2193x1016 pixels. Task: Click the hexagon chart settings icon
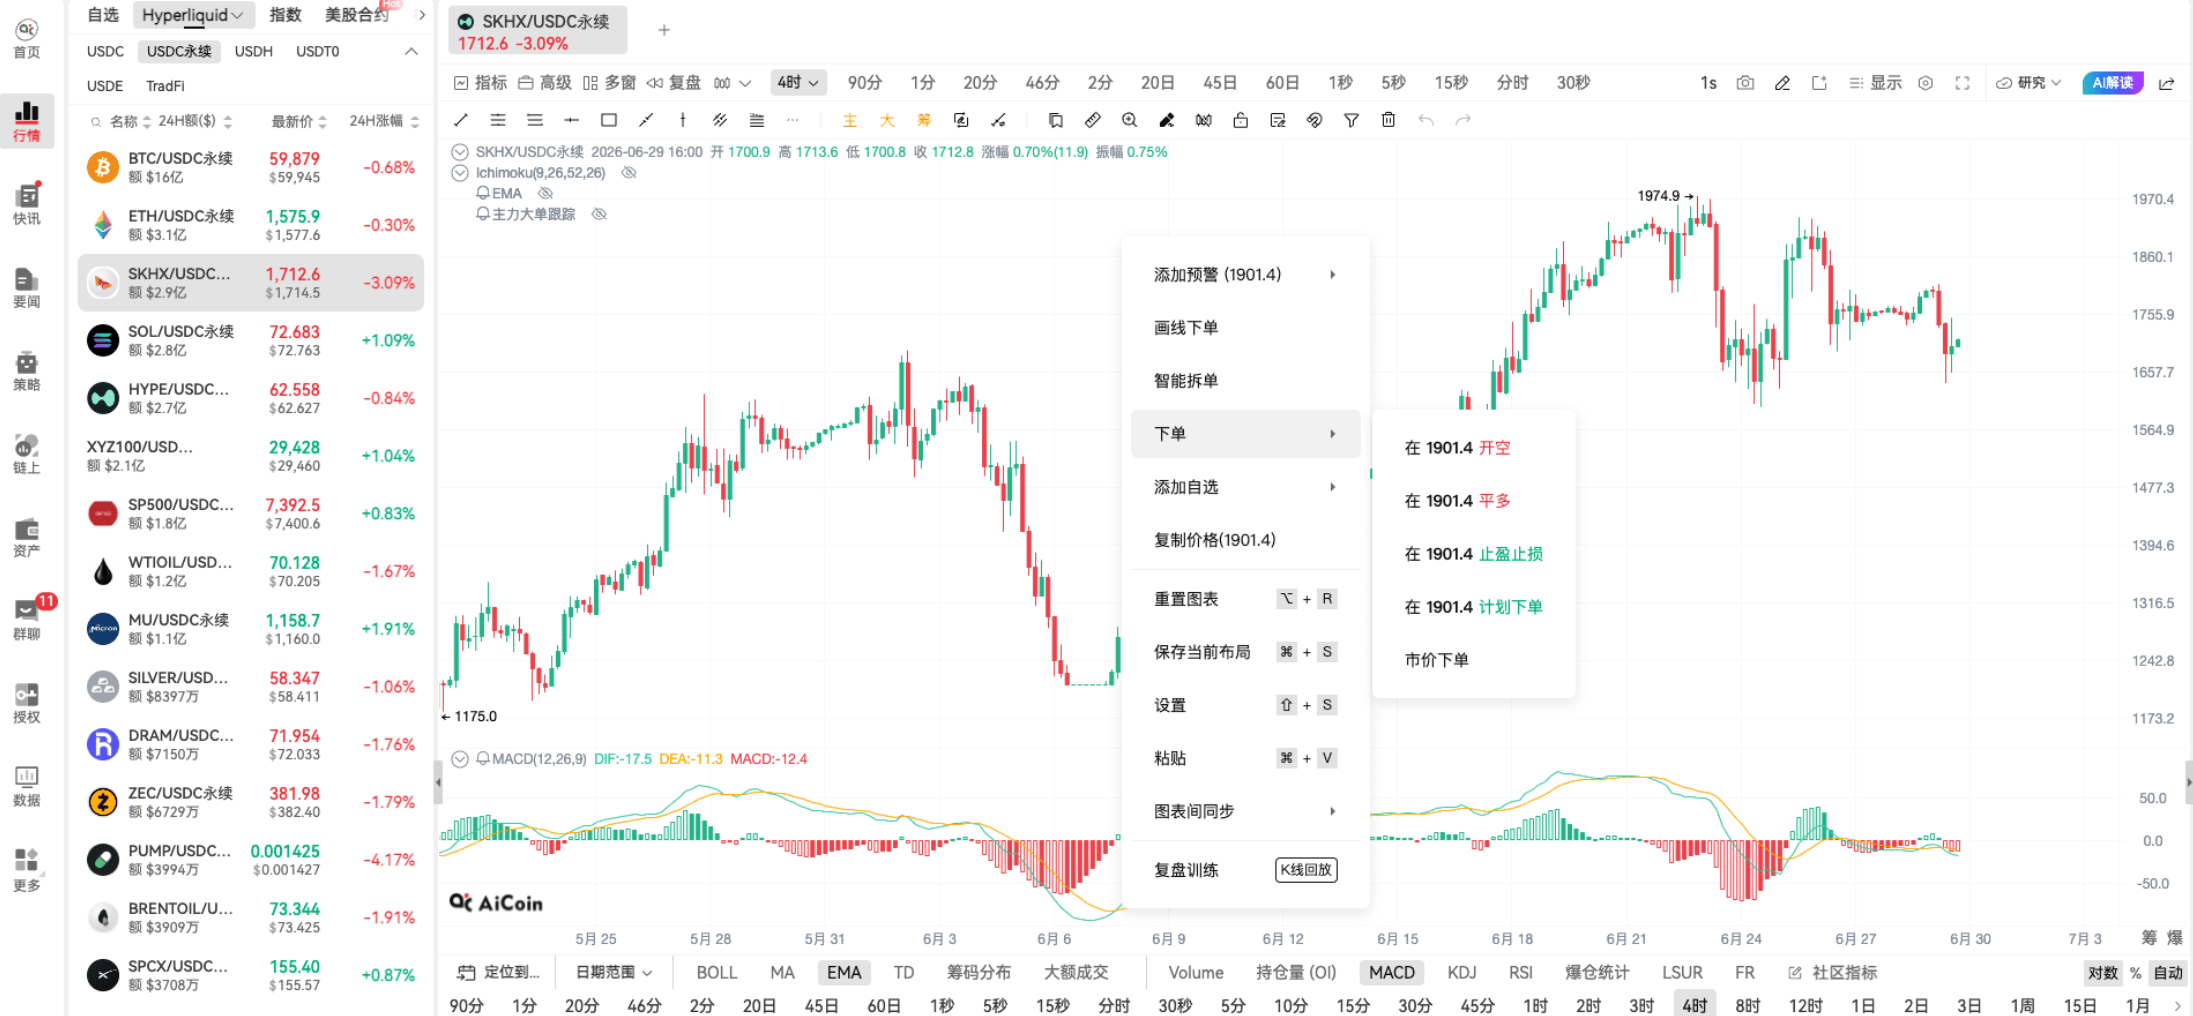1925,83
